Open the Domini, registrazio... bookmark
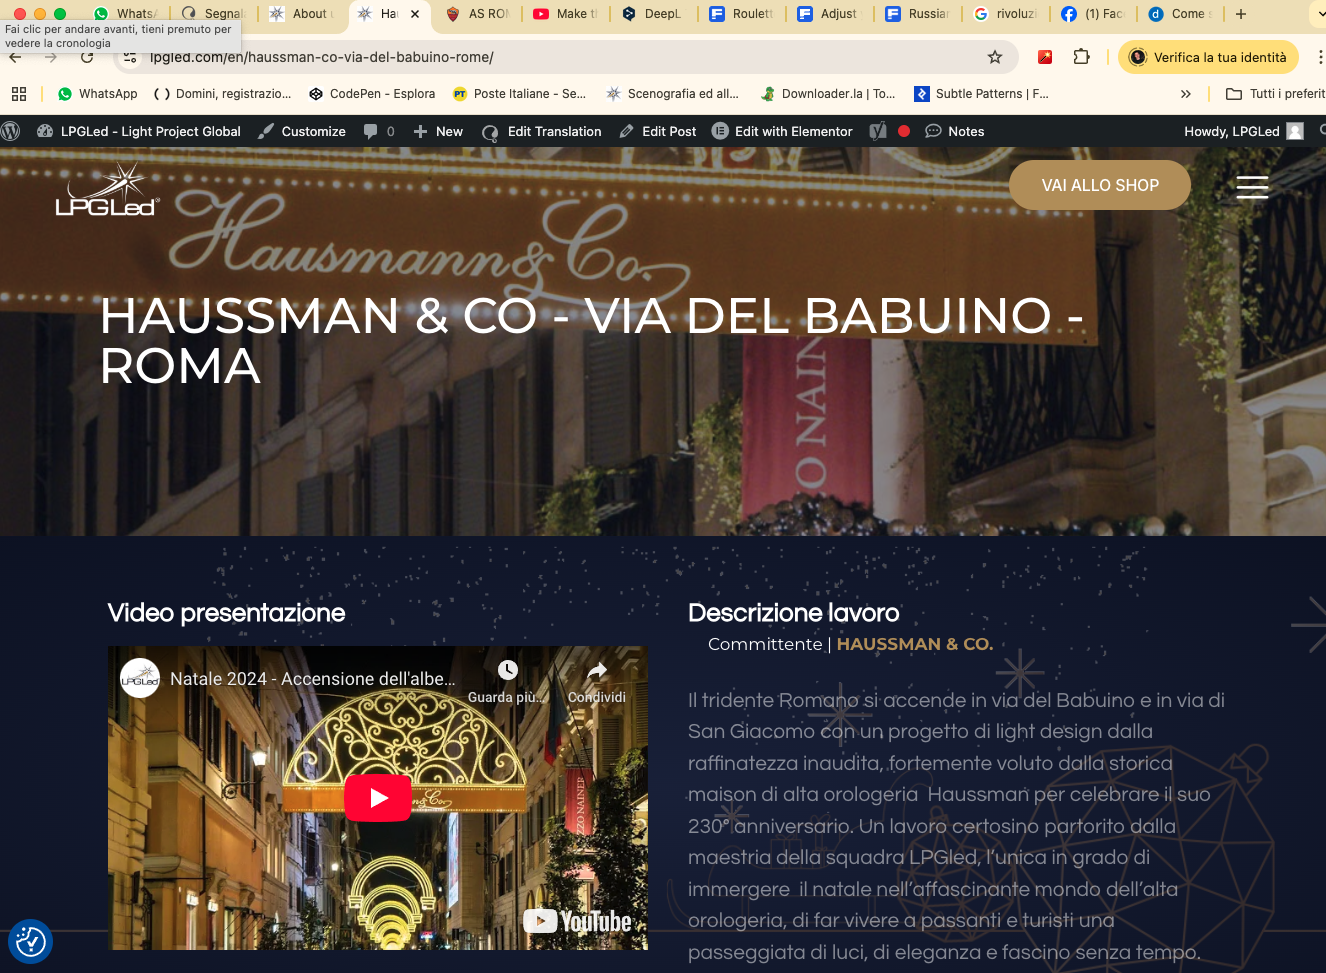 pos(222,94)
